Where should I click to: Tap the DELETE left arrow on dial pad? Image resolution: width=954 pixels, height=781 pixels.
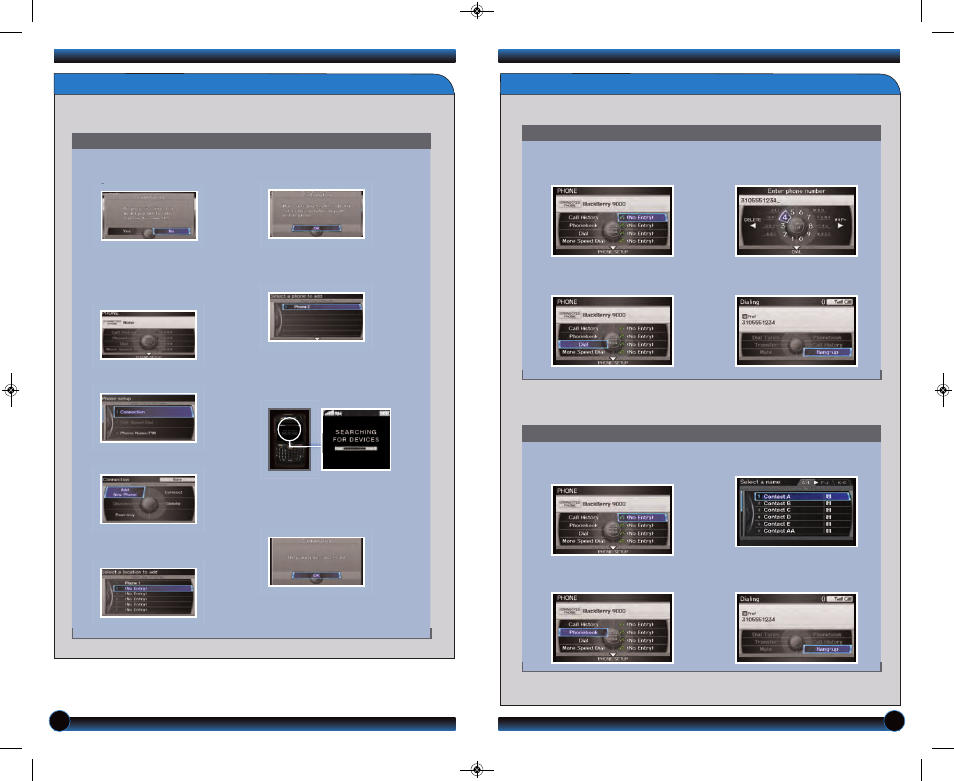pyautogui.click(x=753, y=226)
